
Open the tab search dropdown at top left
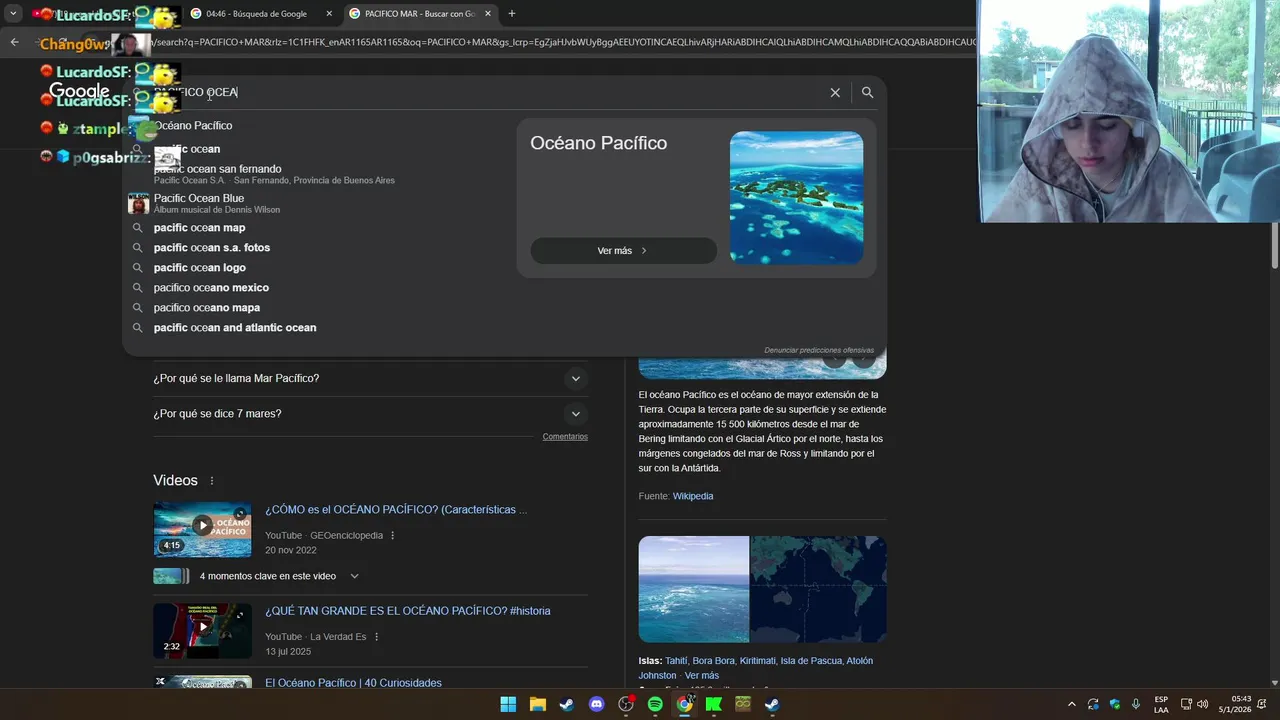click(13, 14)
